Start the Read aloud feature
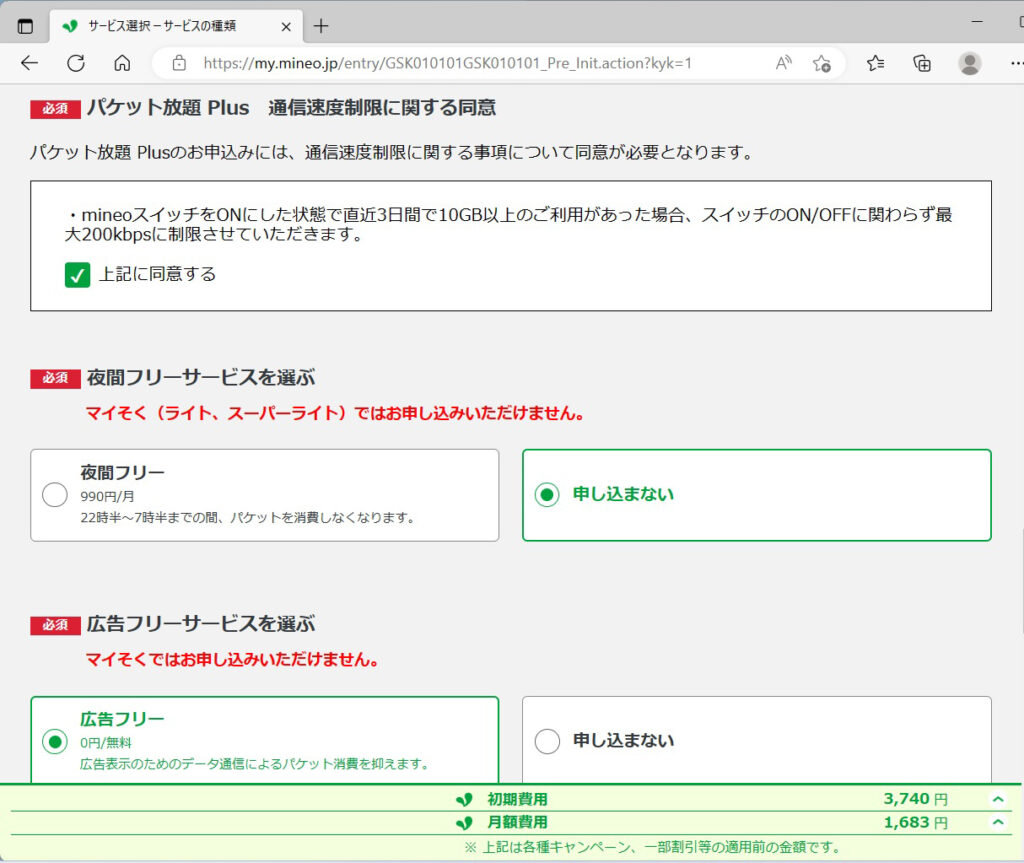The height and width of the screenshot is (863, 1024). [x=783, y=63]
